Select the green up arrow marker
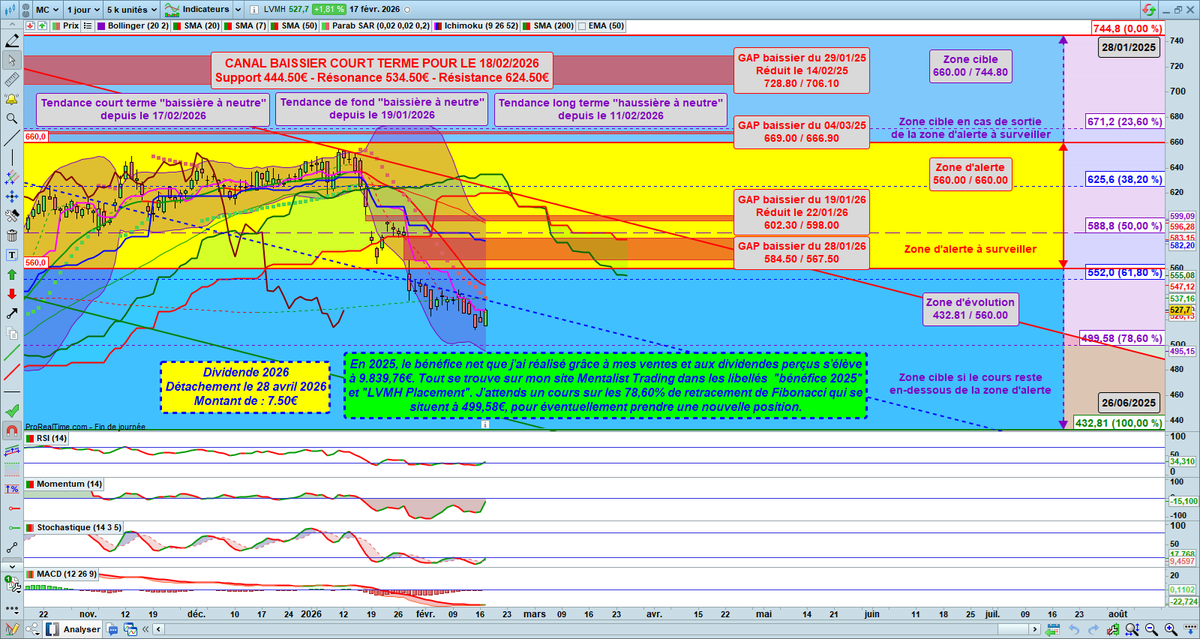Viewport: 1200px width, 639px height. click(x=12, y=274)
